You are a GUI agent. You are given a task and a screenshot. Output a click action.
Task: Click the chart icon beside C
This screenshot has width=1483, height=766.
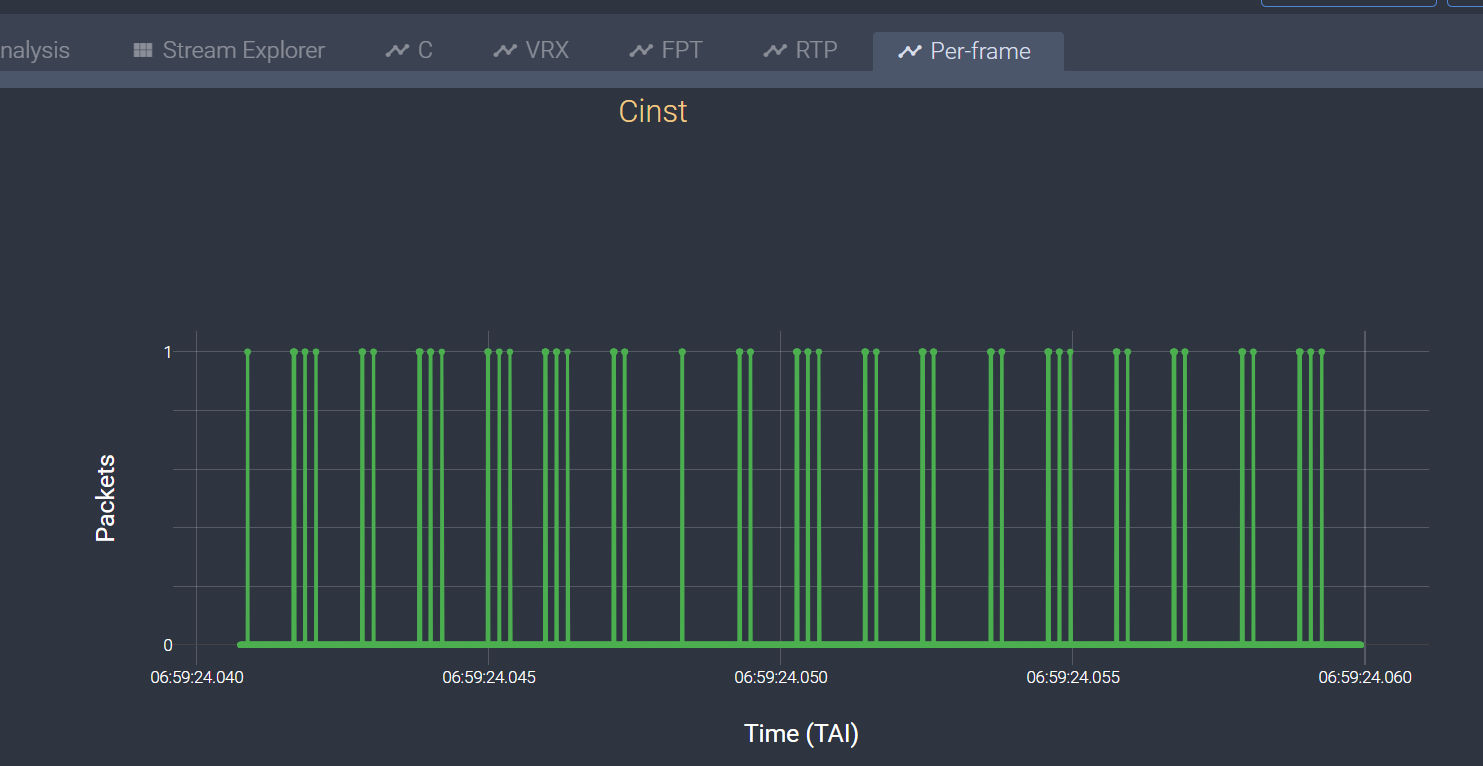click(x=397, y=50)
